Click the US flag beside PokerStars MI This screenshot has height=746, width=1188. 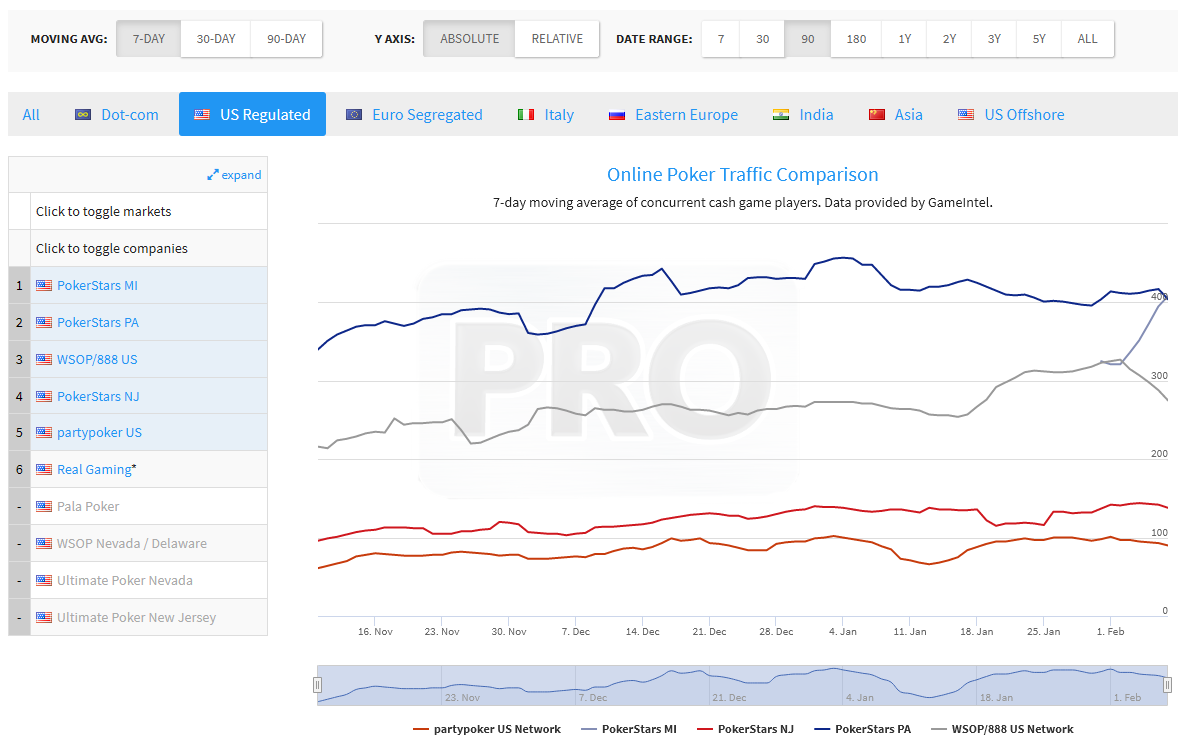(x=44, y=286)
